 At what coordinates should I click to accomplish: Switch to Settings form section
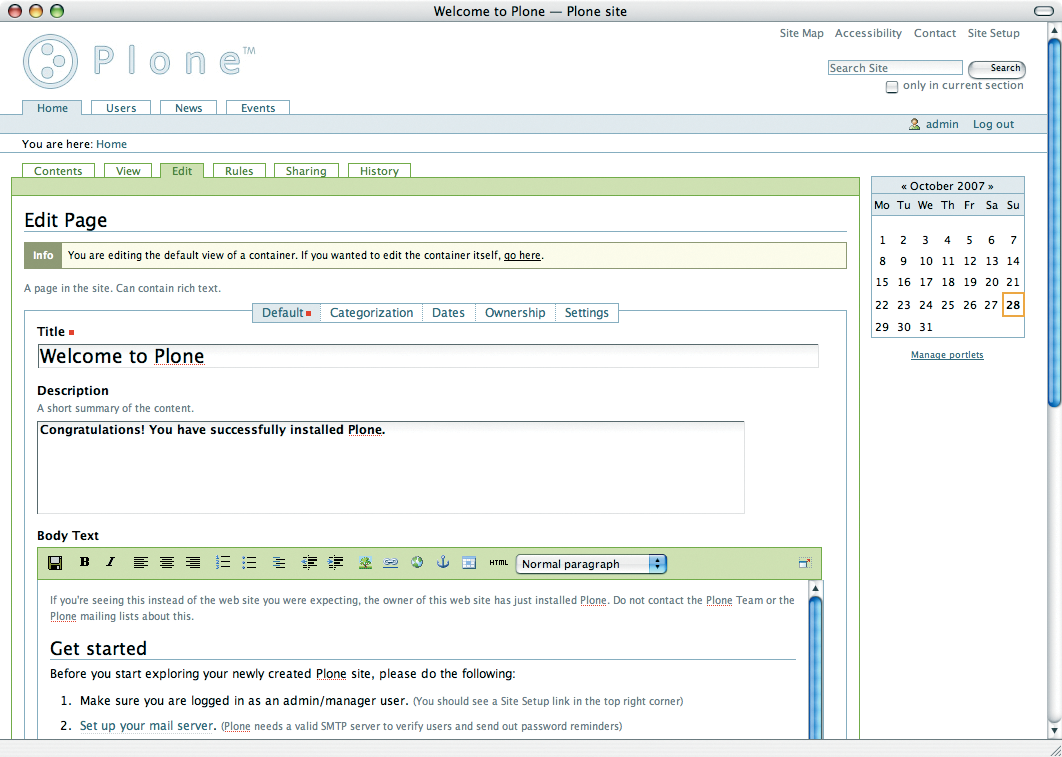587,313
